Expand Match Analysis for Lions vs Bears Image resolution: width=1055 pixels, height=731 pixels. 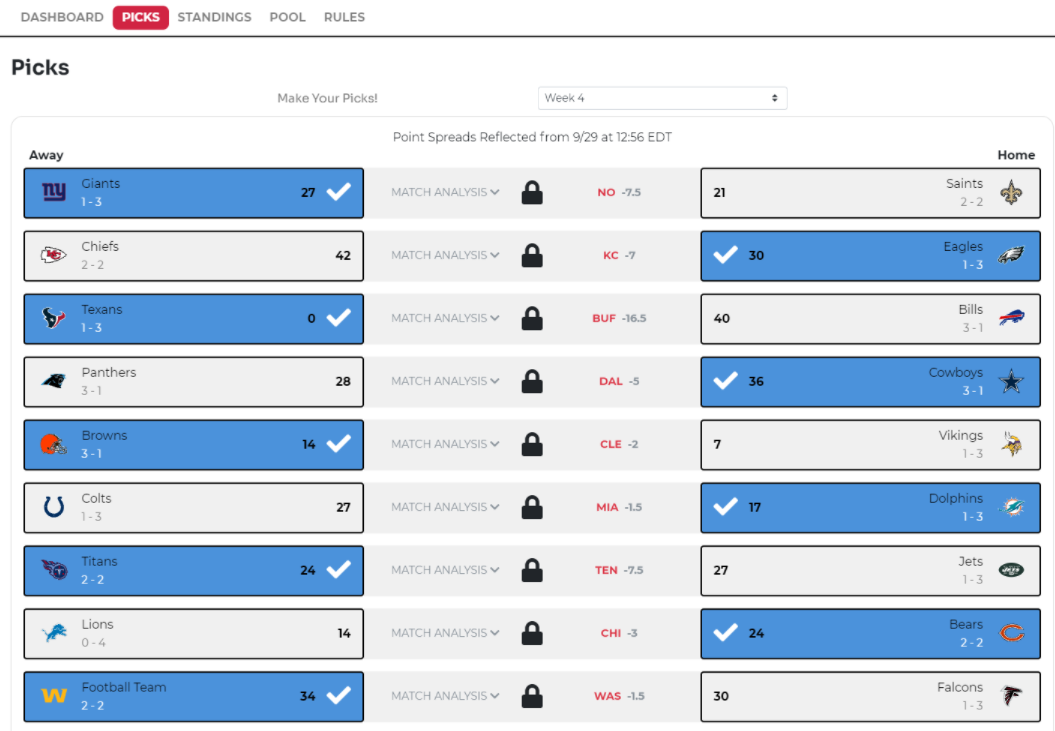445,633
